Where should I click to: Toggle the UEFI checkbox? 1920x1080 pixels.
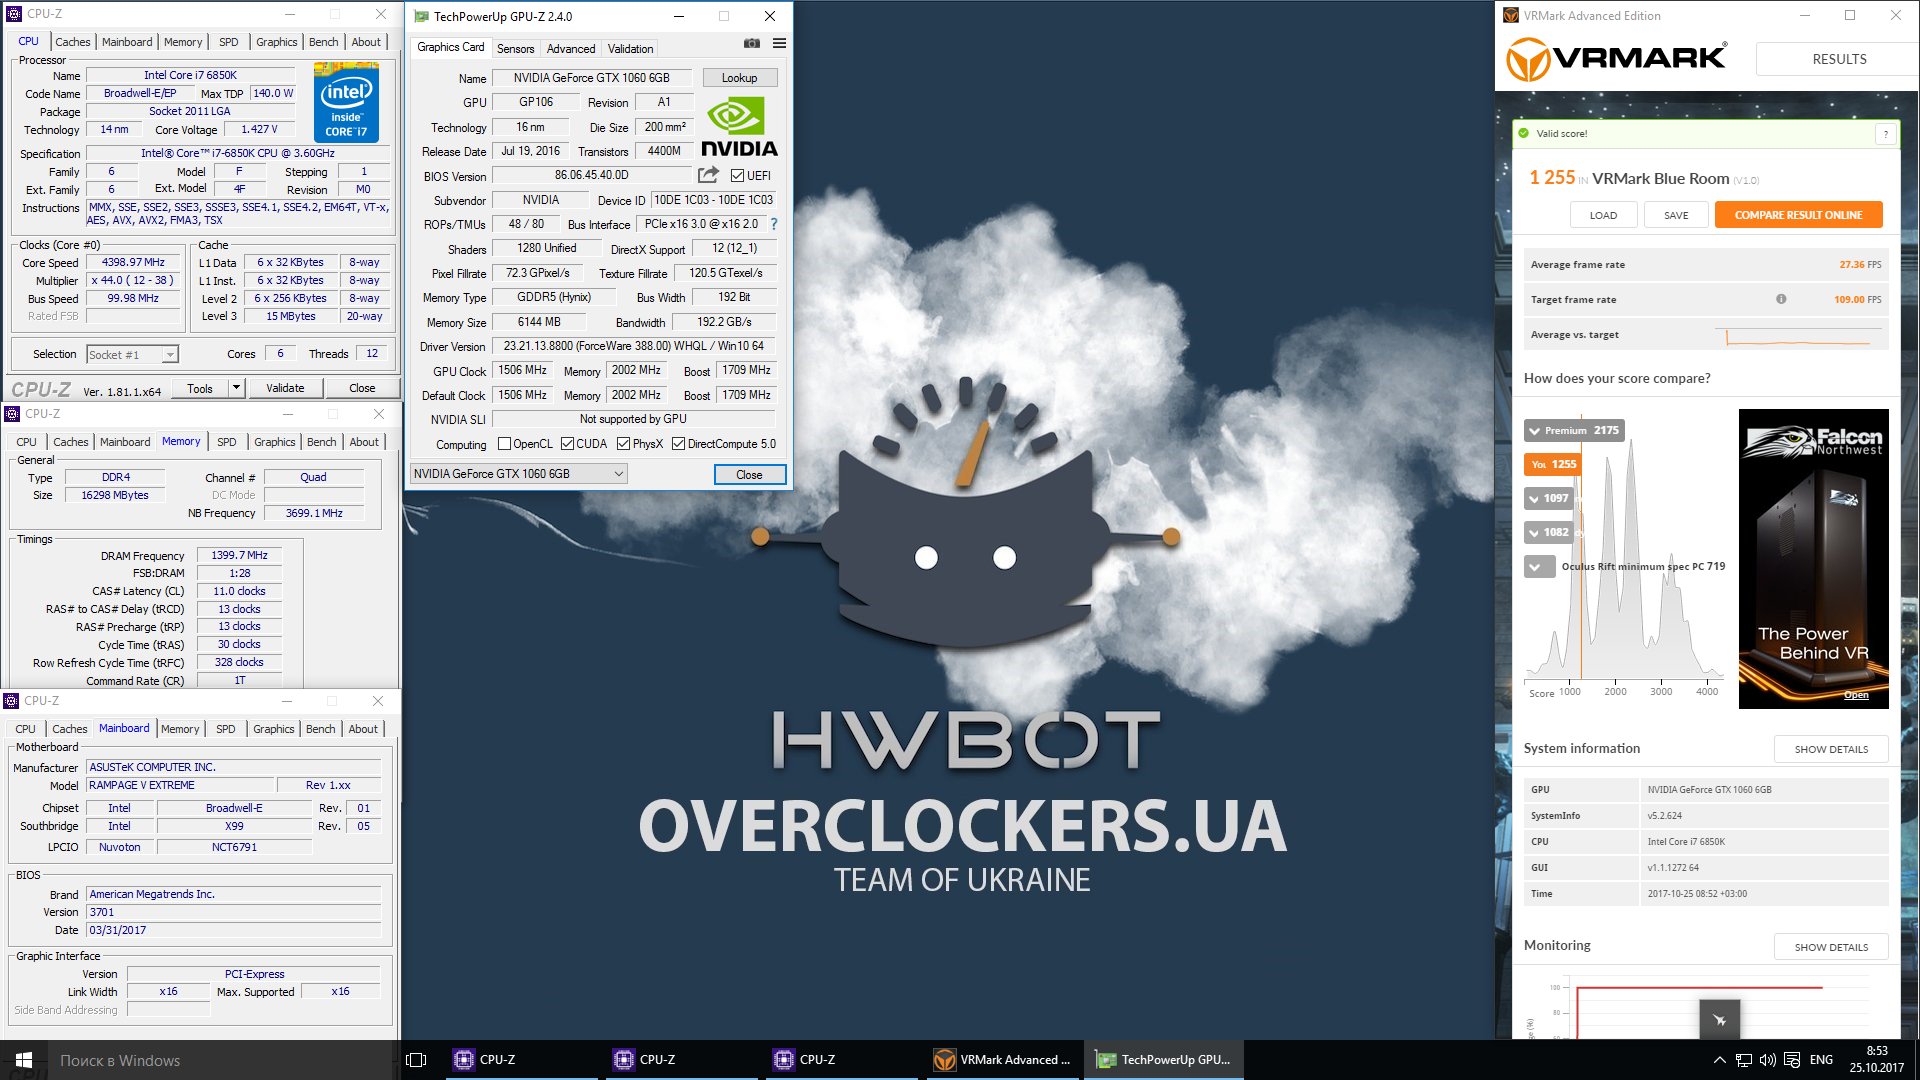(737, 176)
